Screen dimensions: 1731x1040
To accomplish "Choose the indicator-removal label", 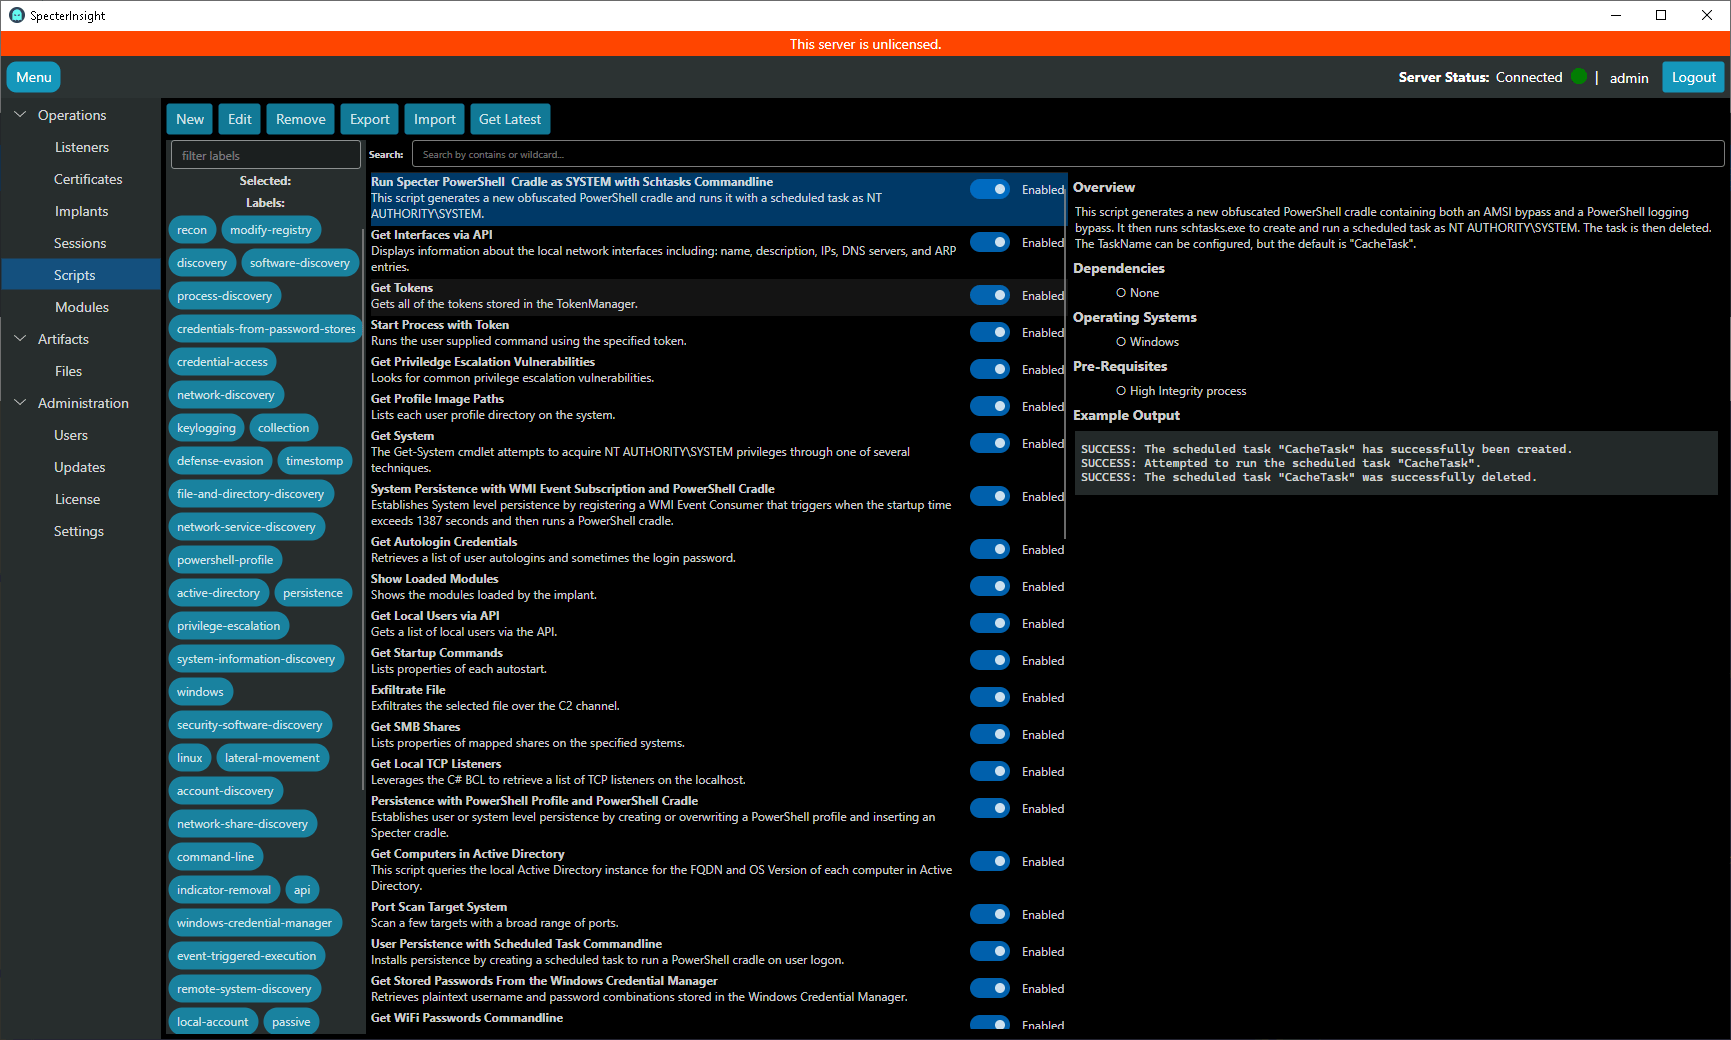I will tap(224, 890).
